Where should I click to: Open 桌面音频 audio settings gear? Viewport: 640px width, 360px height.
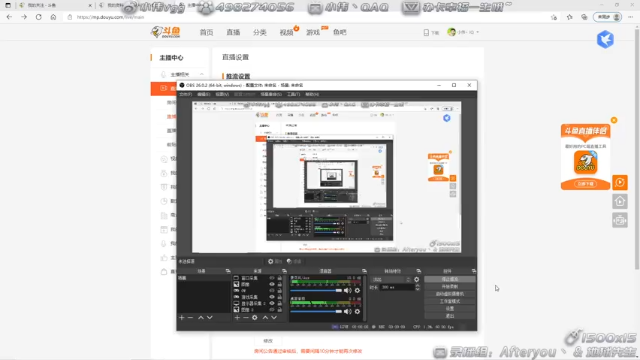[358, 311]
